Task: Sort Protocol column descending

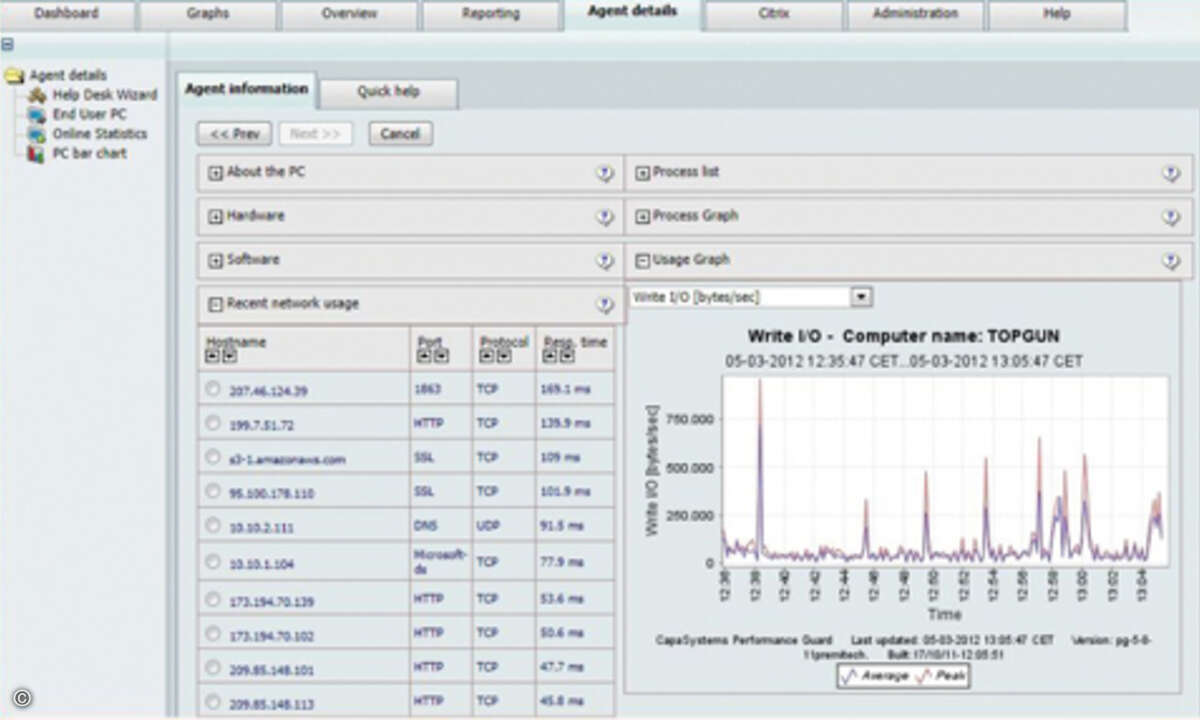Action: 502,356
